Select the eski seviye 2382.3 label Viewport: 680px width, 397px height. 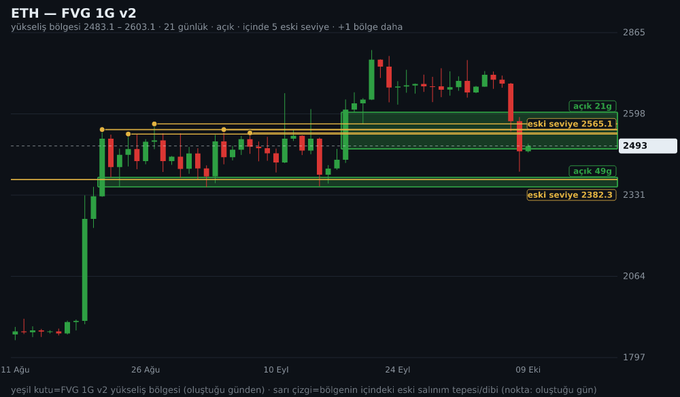[x=571, y=195]
